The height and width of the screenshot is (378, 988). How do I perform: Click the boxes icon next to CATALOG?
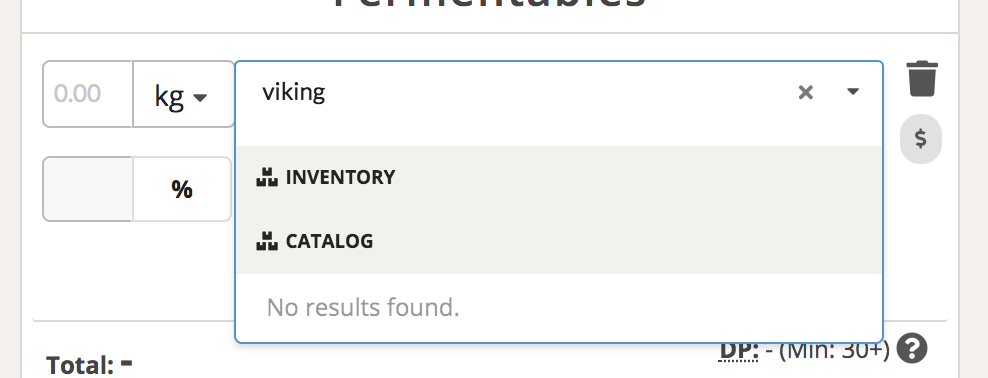(267, 241)
